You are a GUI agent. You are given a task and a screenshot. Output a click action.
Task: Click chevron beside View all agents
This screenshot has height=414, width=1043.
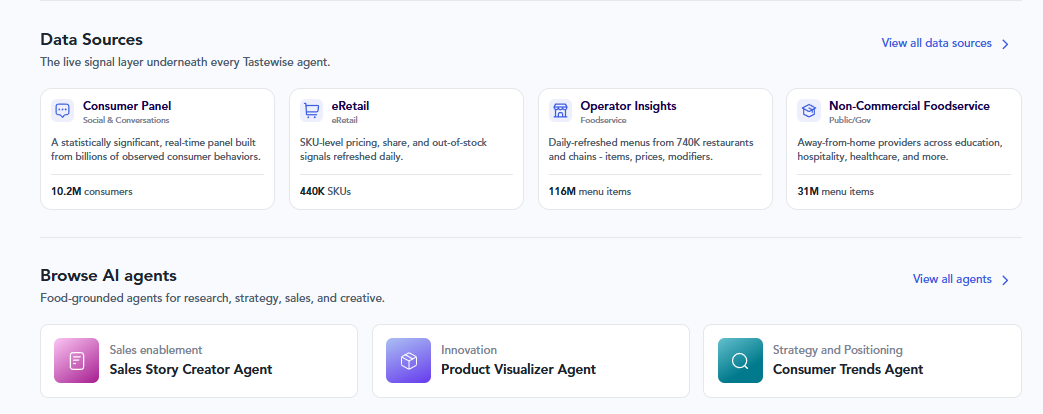(1005, 280)
